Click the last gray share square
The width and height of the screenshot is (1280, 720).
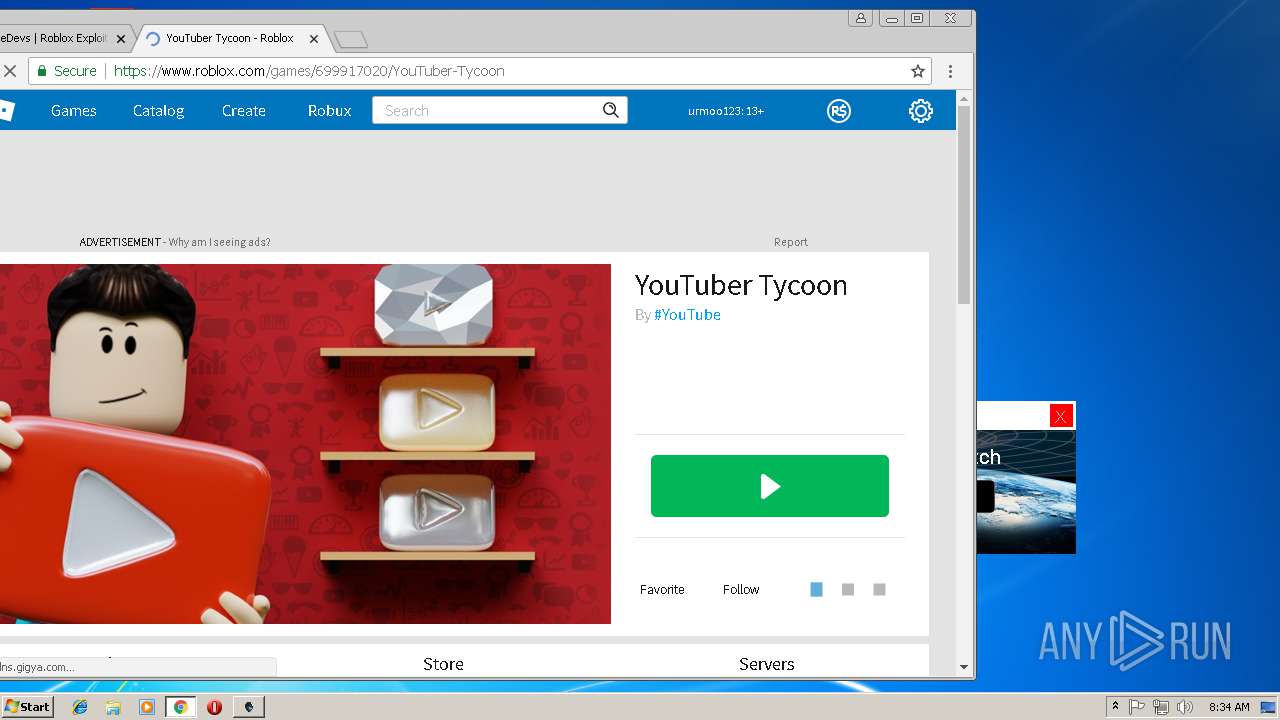879,590
